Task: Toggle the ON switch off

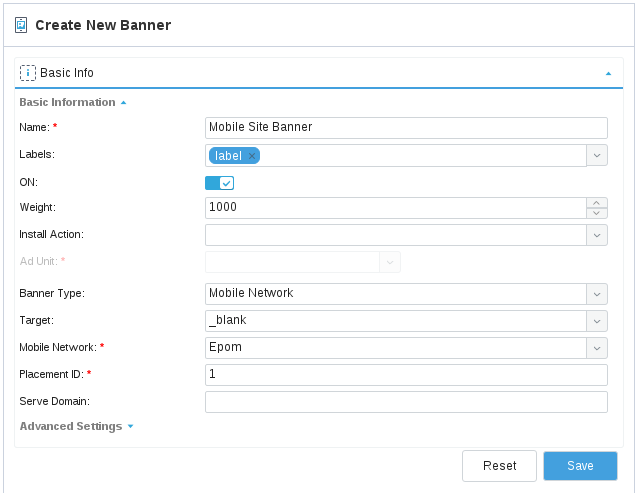Action: pyautogui.click(x=219, y=183)
